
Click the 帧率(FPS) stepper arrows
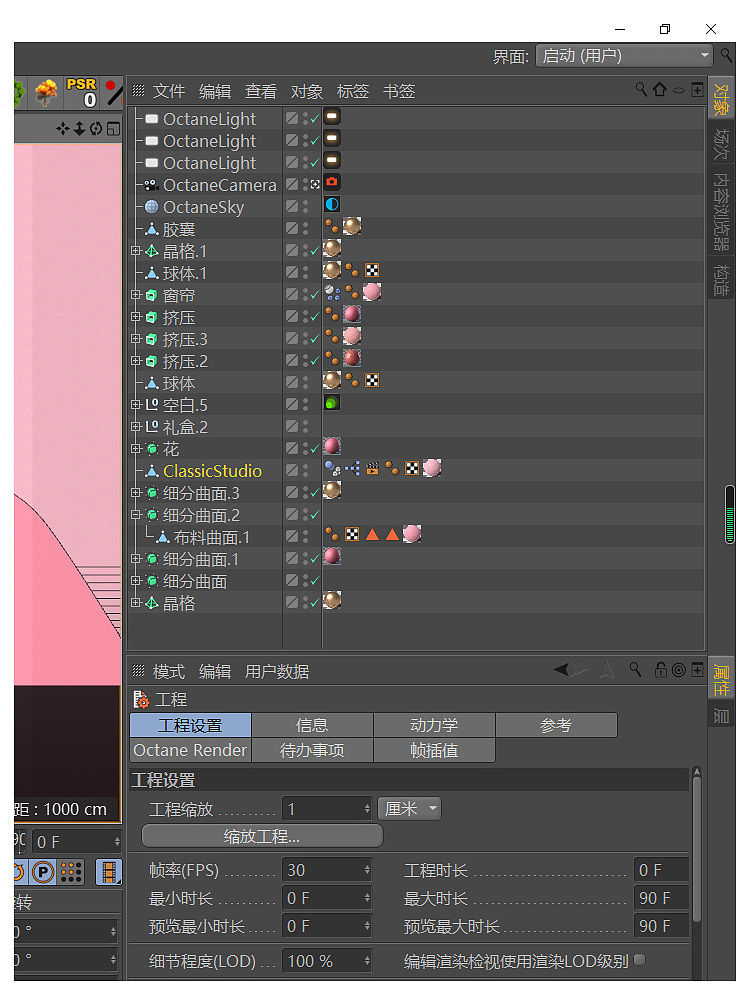(x=367, y=870)
